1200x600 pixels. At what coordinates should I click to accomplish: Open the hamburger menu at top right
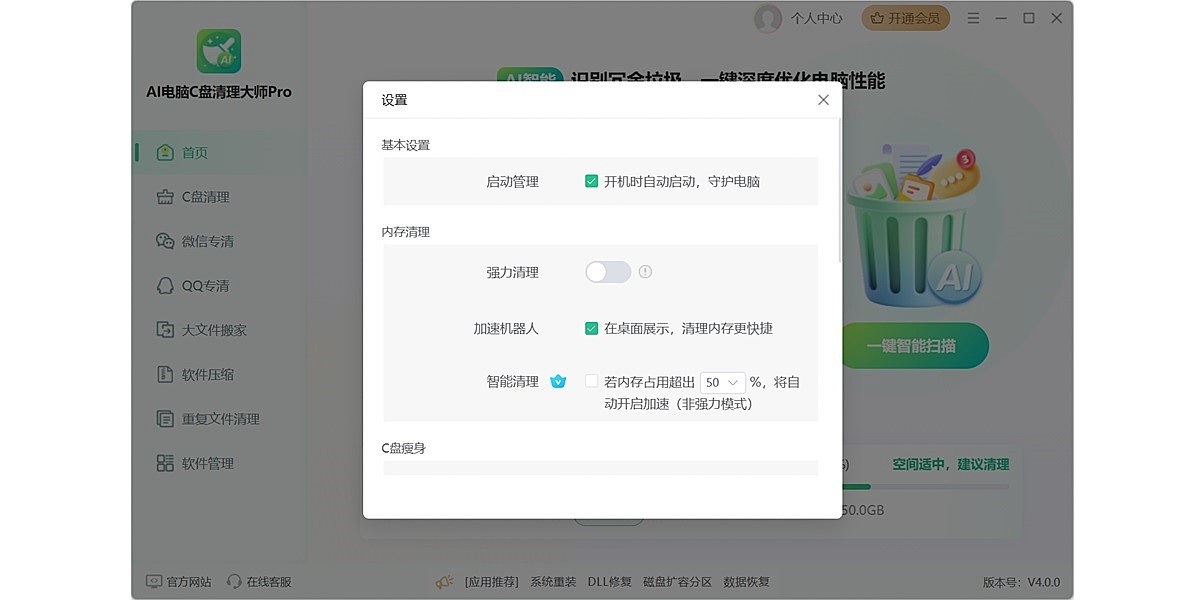973,17
